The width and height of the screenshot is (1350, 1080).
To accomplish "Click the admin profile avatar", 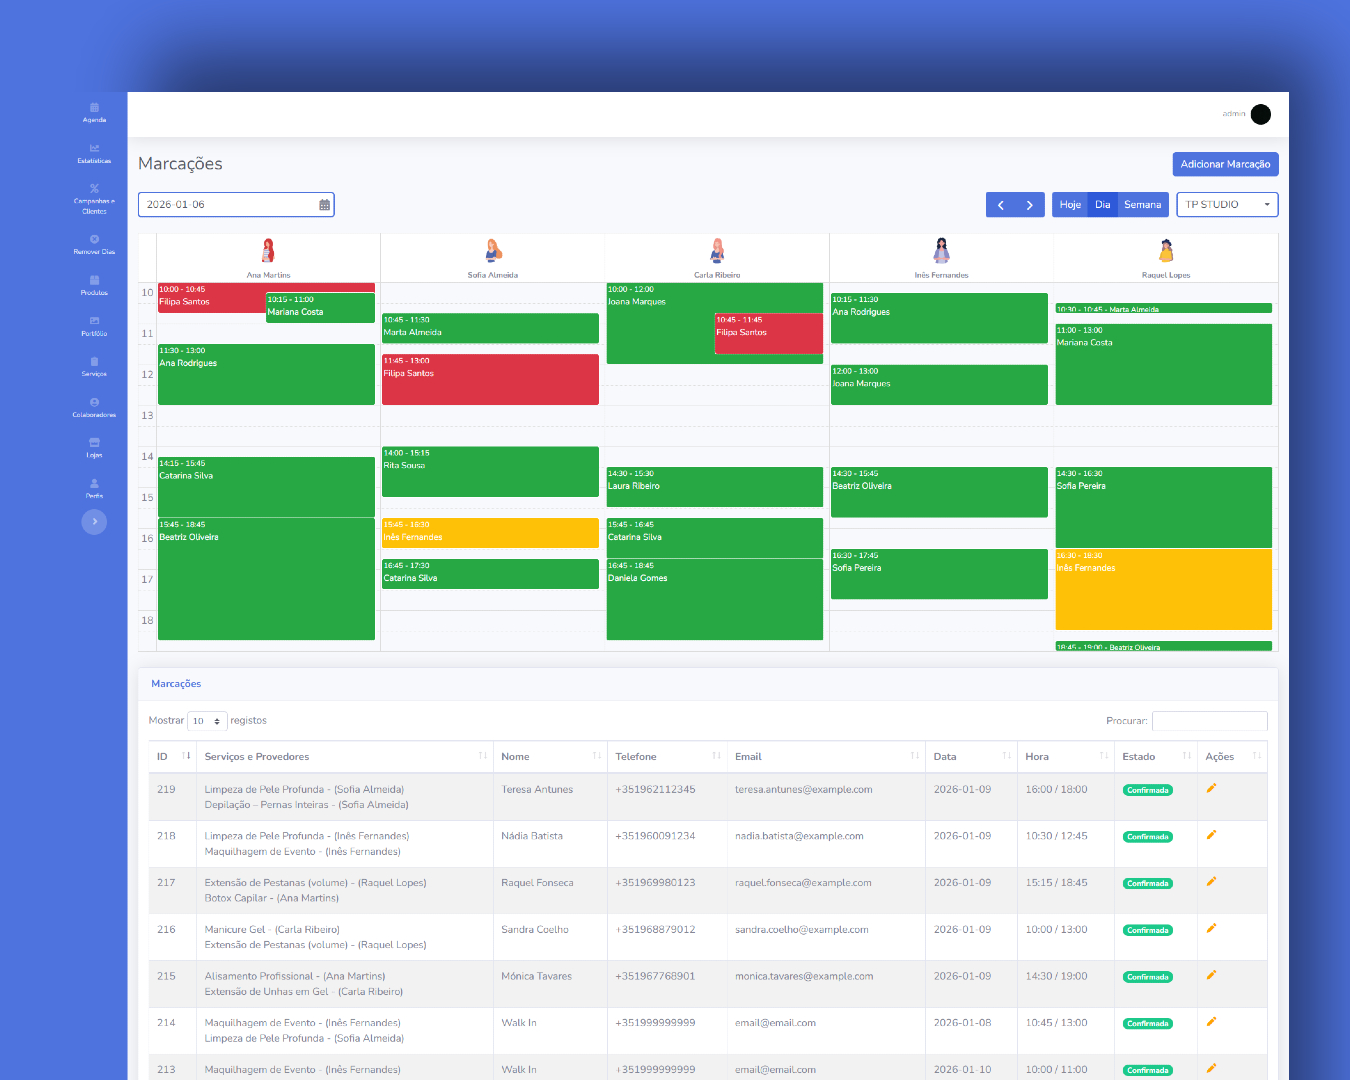I will [1260, 114].
